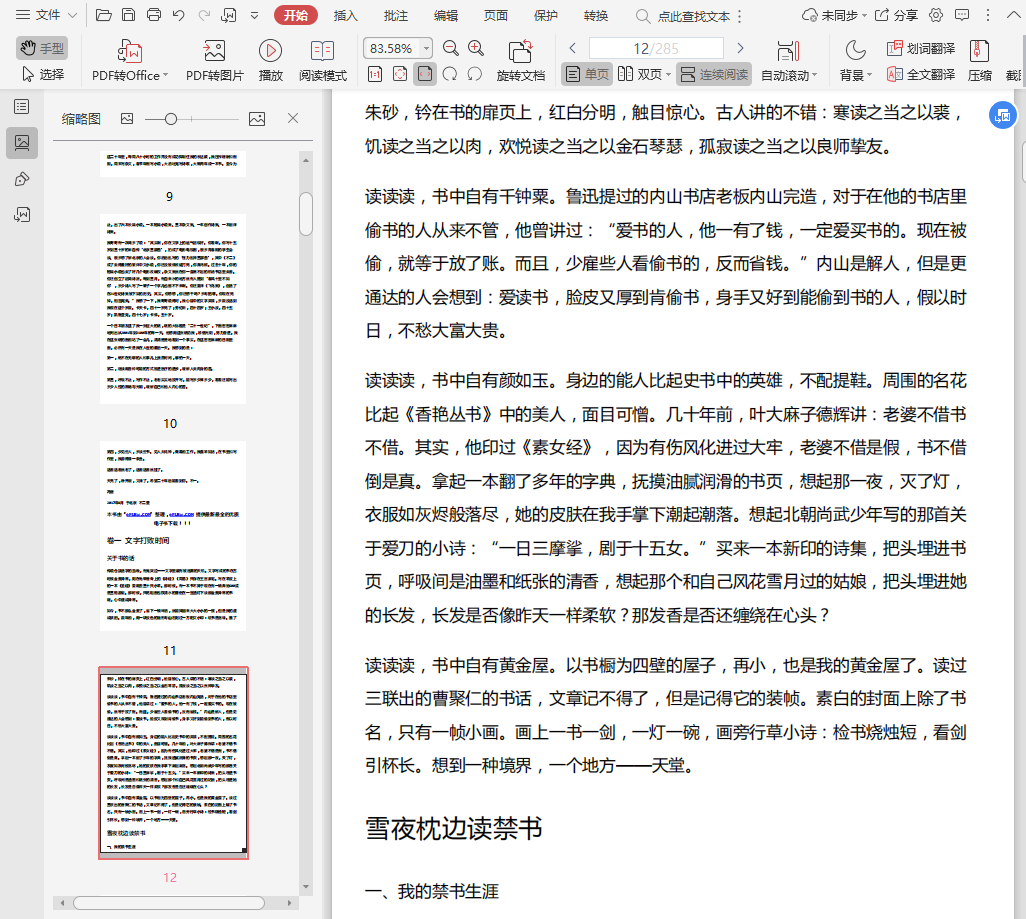Select the 开始 ribbon tab
Image resolution: width=1026 pixels, height=919 pixels.
click(x=296, y=15)
